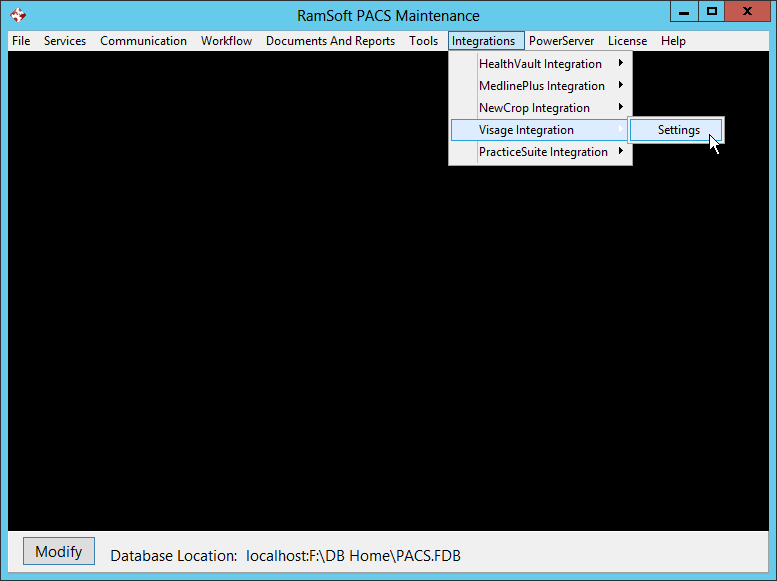
Task: Open Documents And Reports menu
Action: (x=330, y=41)
